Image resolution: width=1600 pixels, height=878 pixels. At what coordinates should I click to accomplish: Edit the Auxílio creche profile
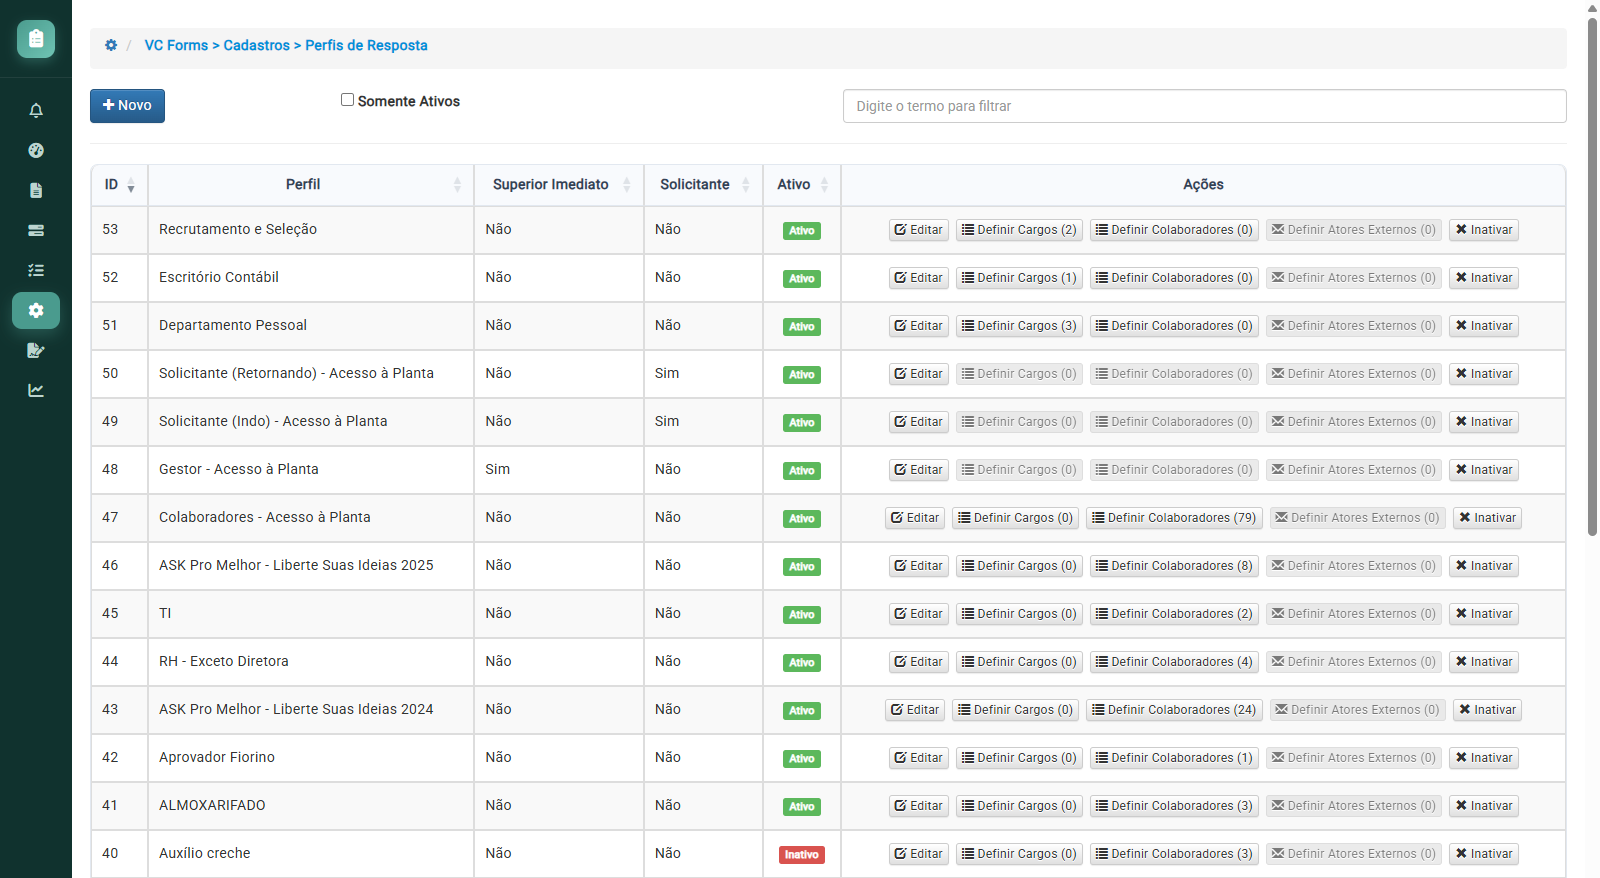click(918, 854)
